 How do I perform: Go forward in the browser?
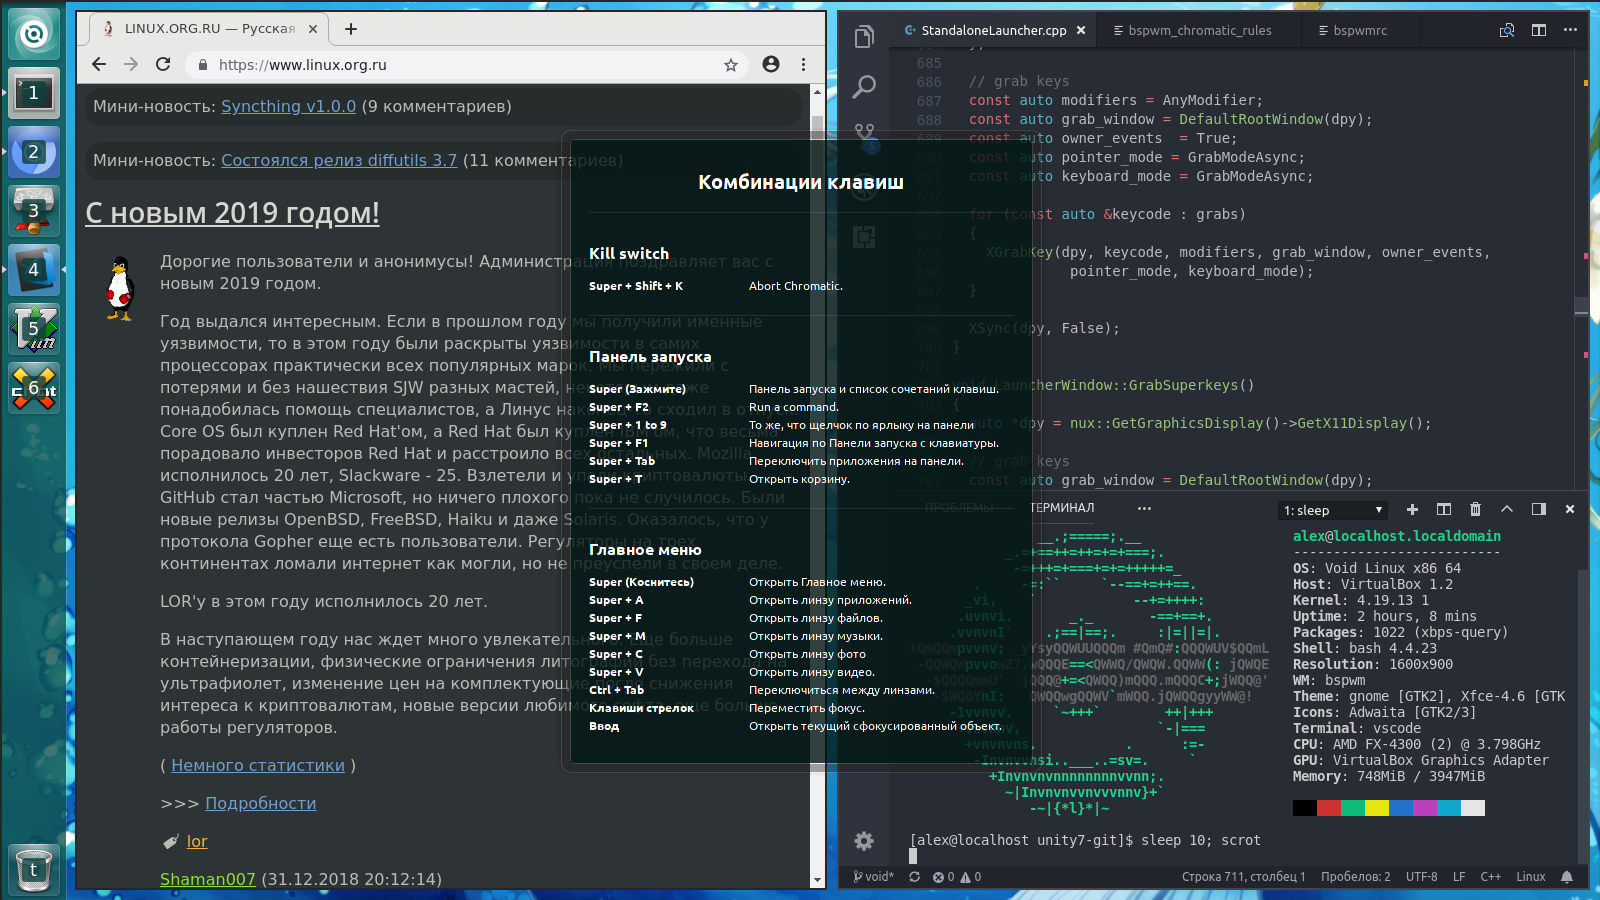(x=131, y=64)
